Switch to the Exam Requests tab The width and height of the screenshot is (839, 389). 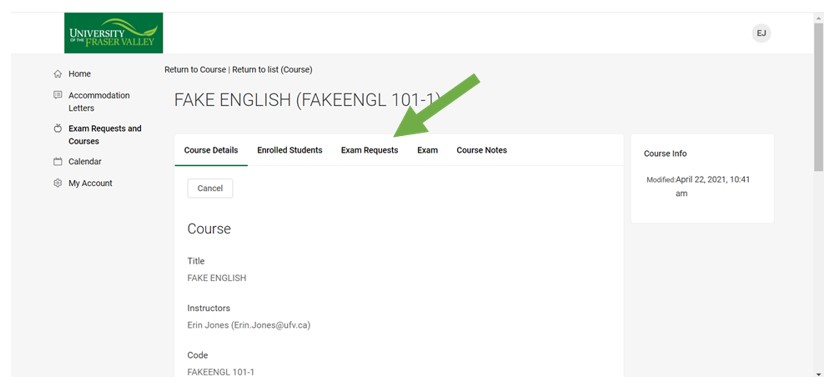(370, 150)
